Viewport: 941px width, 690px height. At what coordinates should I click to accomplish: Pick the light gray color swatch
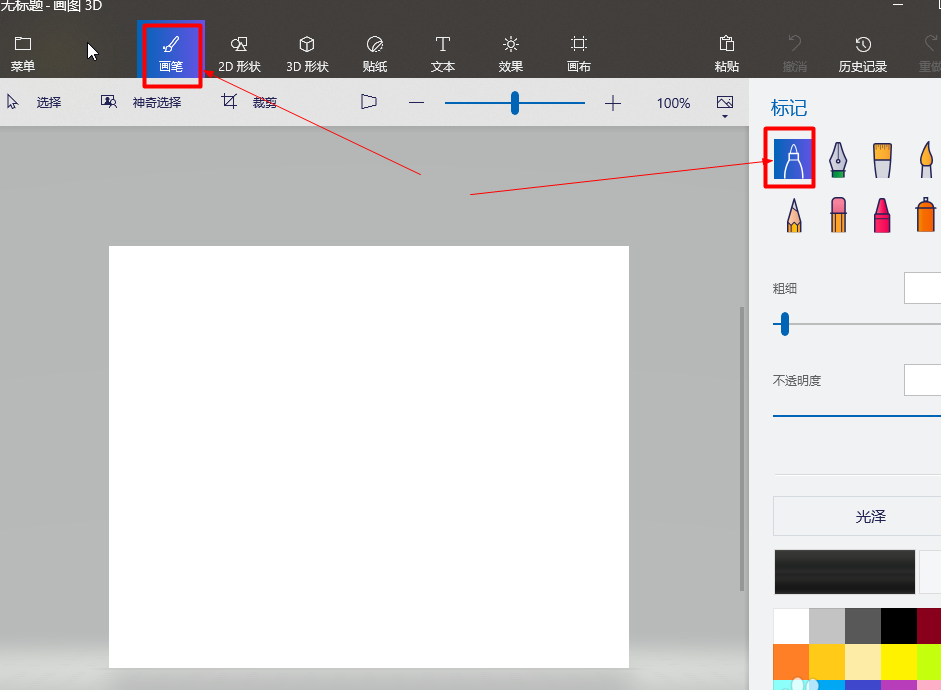coord(827,626)
